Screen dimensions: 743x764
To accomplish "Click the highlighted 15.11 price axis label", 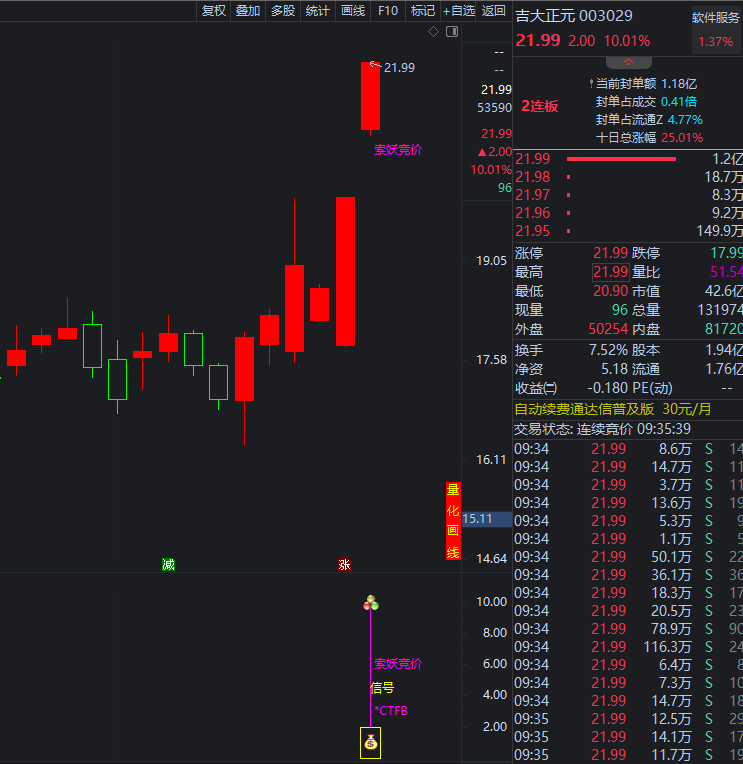I will pos(487,519).
